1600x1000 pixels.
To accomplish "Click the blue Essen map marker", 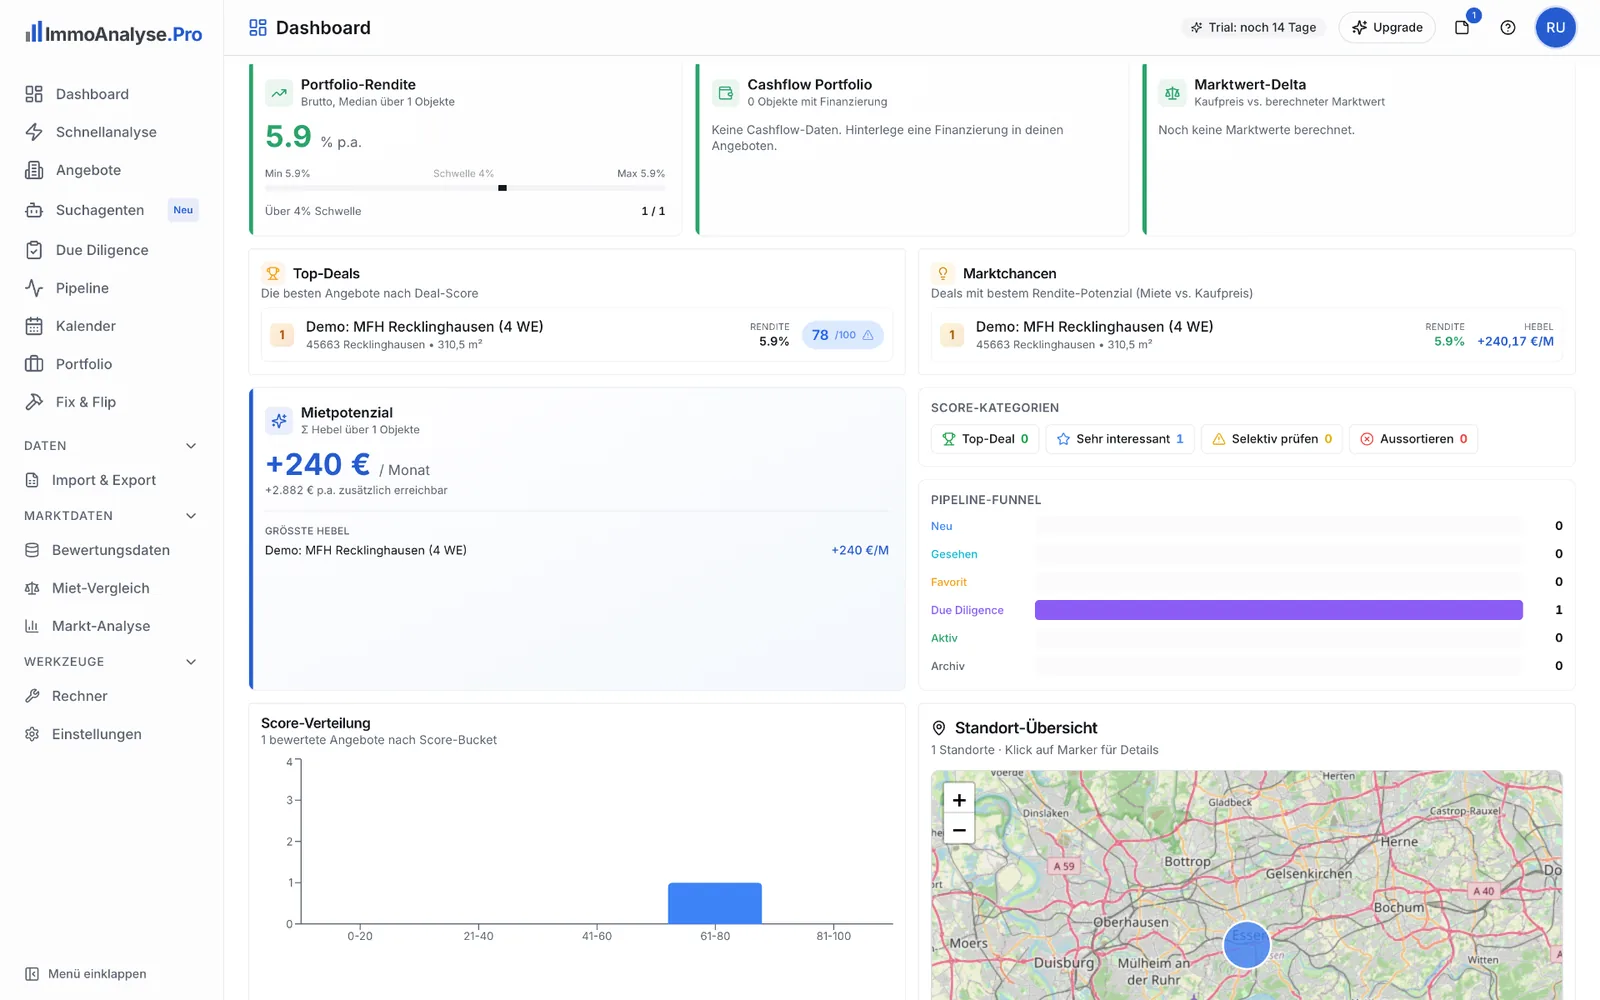I will coord(1247,944).
